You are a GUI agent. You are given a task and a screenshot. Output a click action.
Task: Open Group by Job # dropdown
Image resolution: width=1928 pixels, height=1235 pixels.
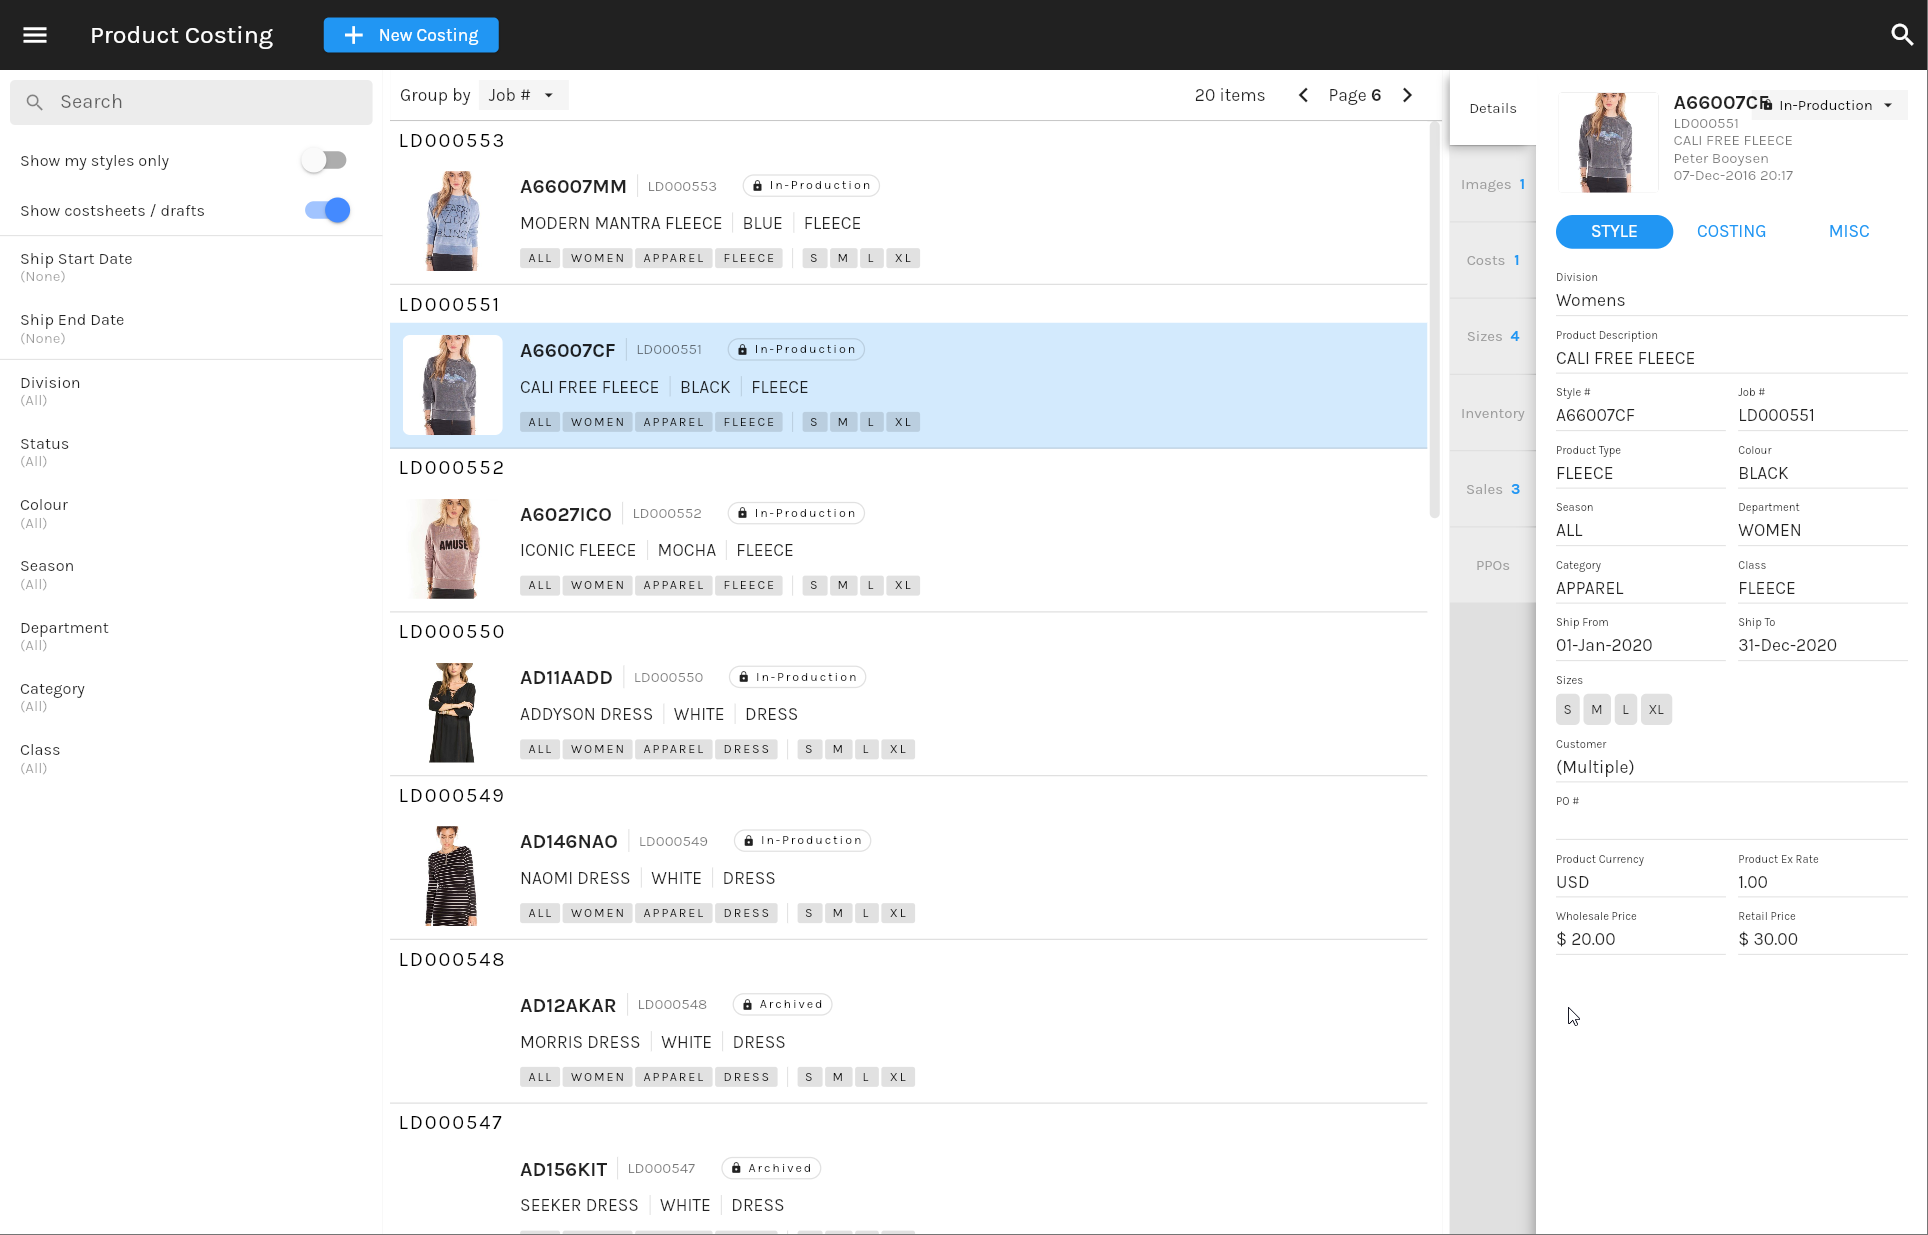[x=522, y=95]
